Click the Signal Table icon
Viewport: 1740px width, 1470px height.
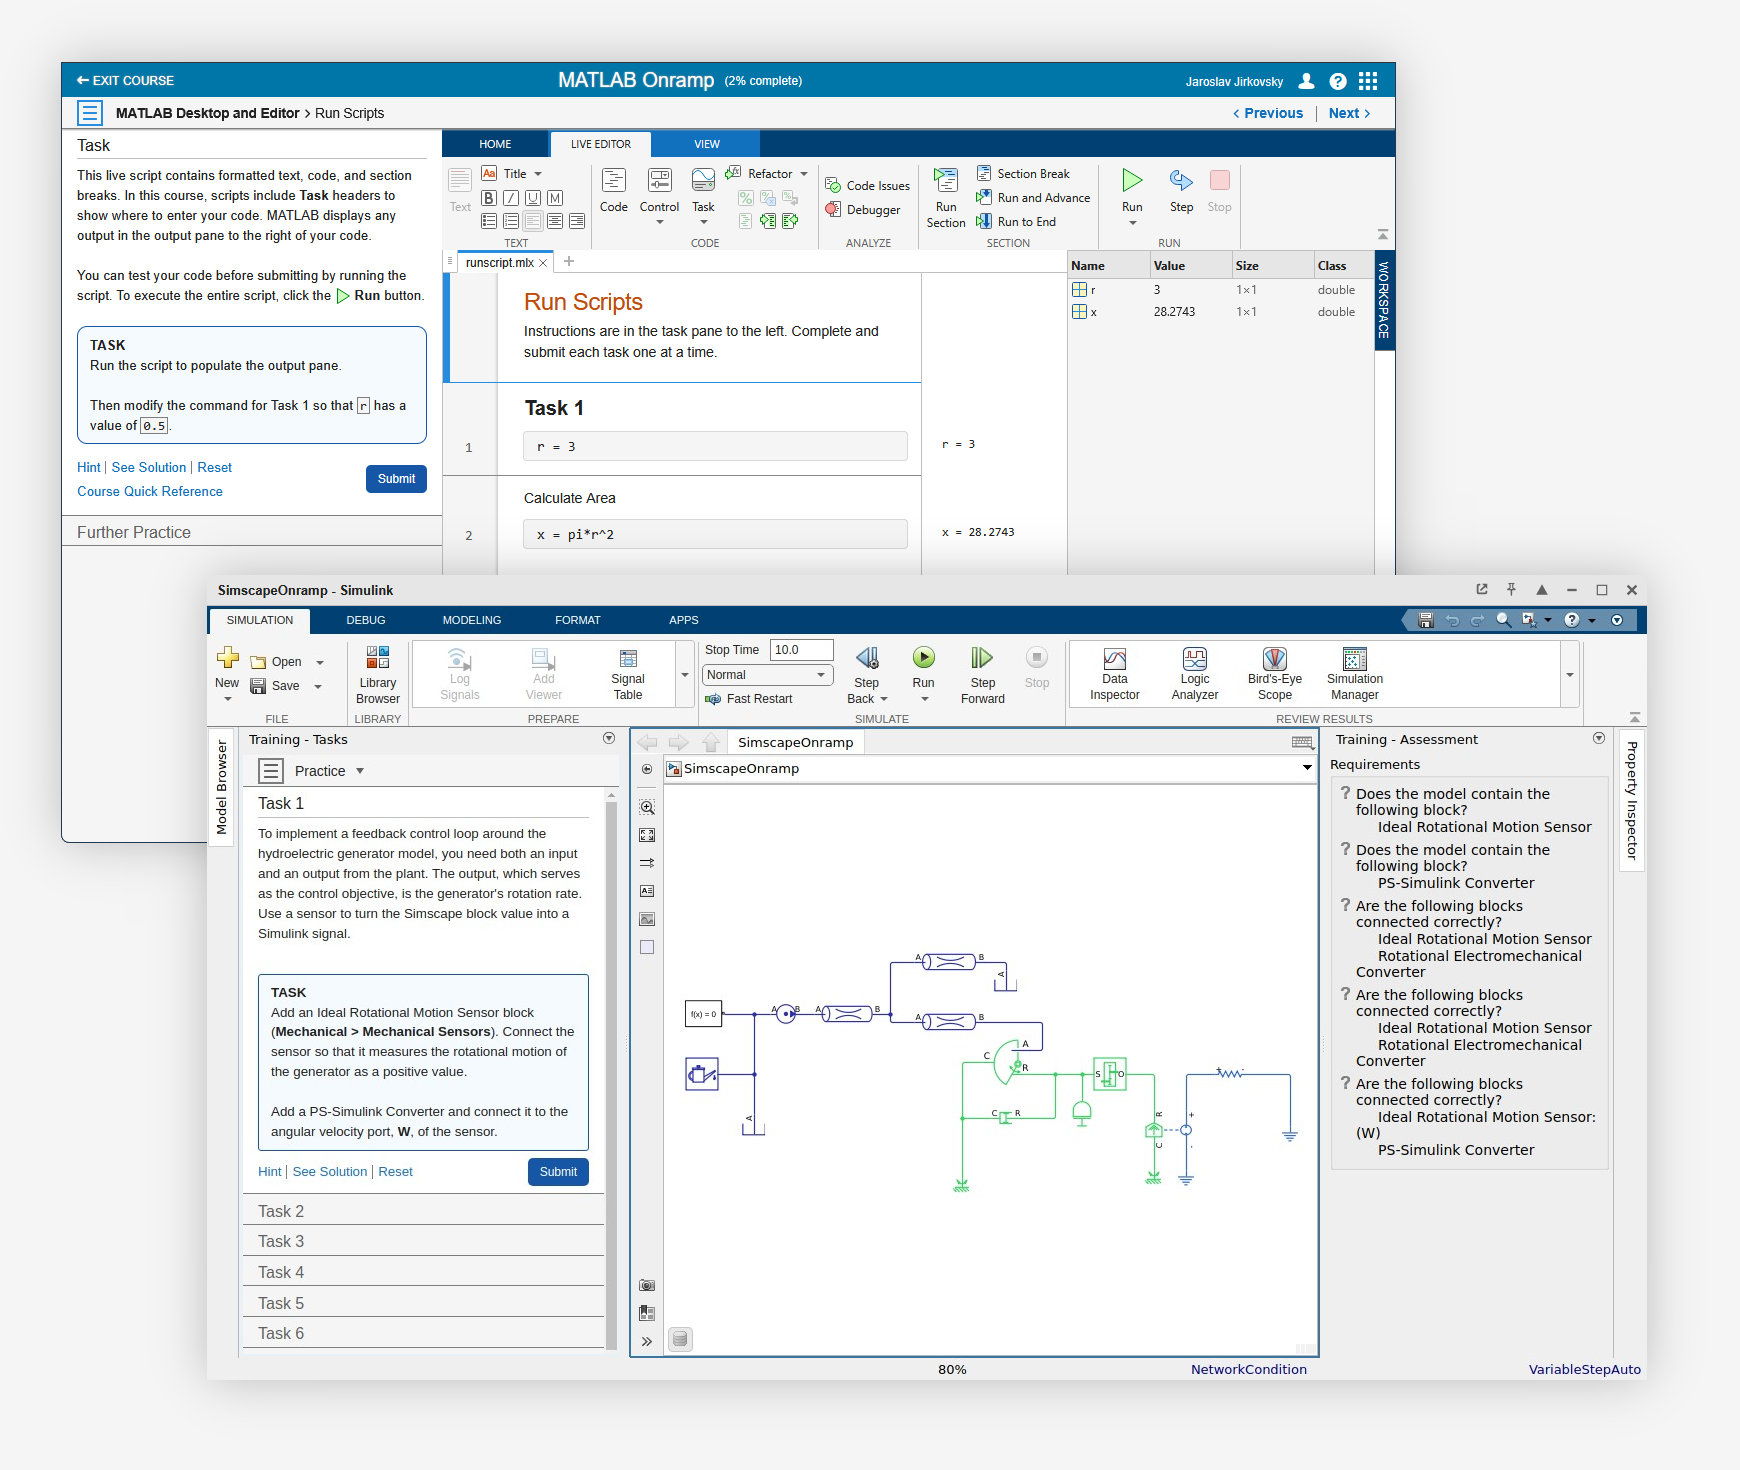pos(628,660)
